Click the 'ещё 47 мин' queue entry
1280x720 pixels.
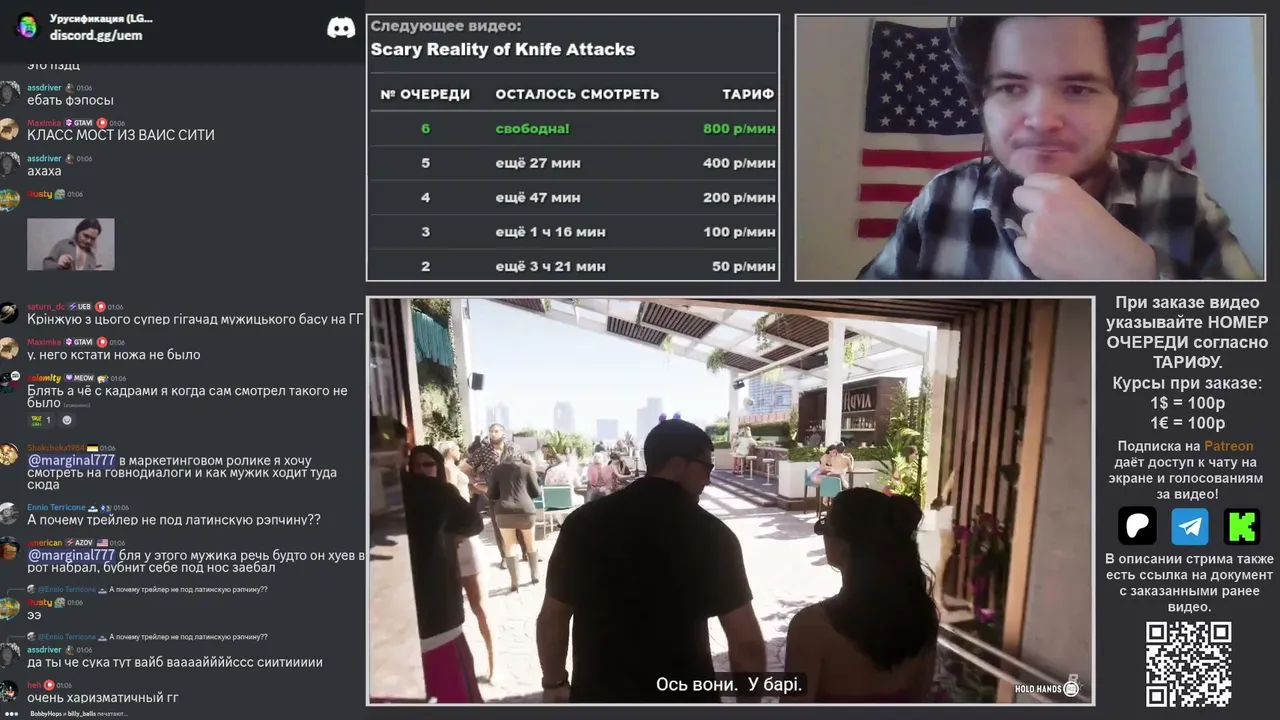coord(538,198)
